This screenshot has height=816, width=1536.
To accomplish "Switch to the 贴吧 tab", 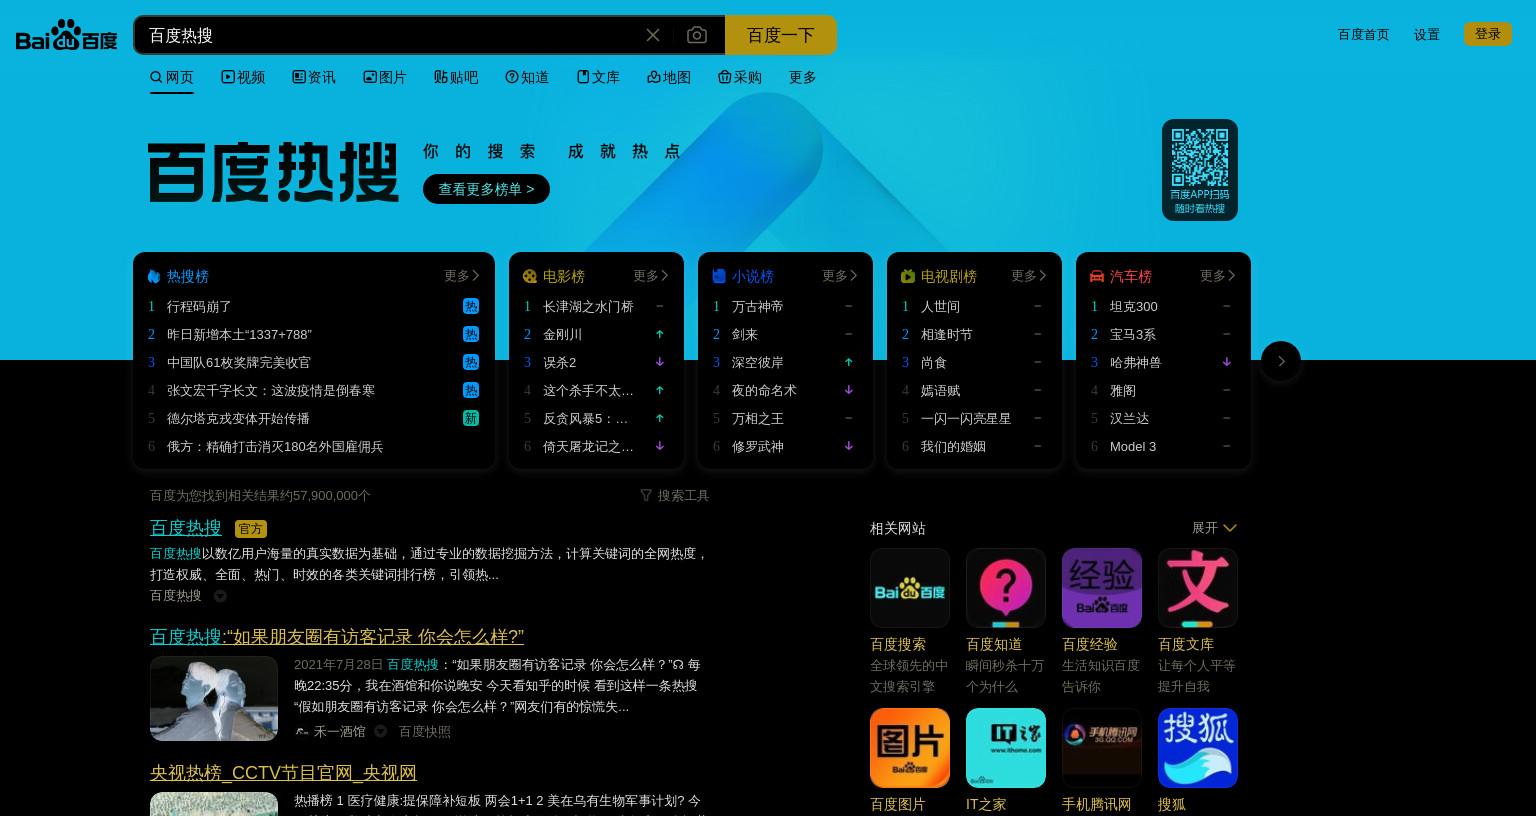I will click(x=456, y=77).
